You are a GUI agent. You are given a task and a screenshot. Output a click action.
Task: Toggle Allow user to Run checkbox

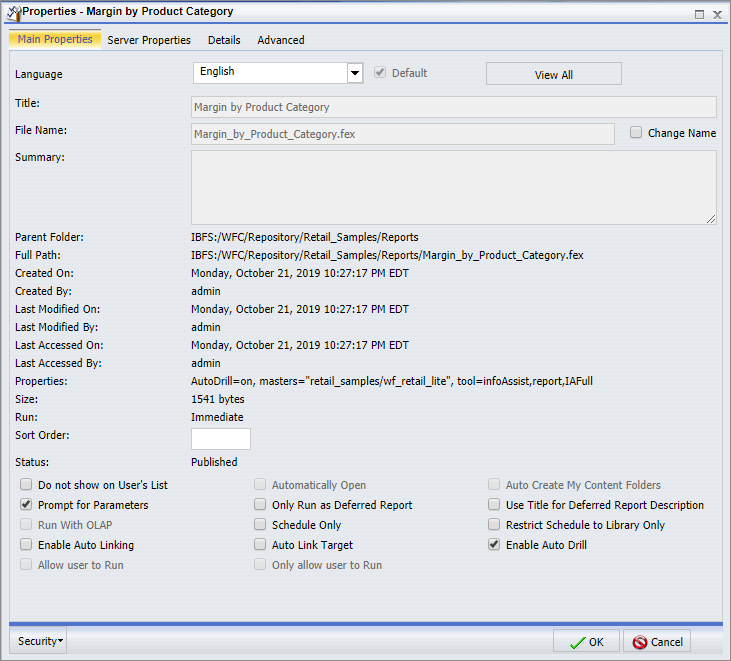tap(26, 565)
